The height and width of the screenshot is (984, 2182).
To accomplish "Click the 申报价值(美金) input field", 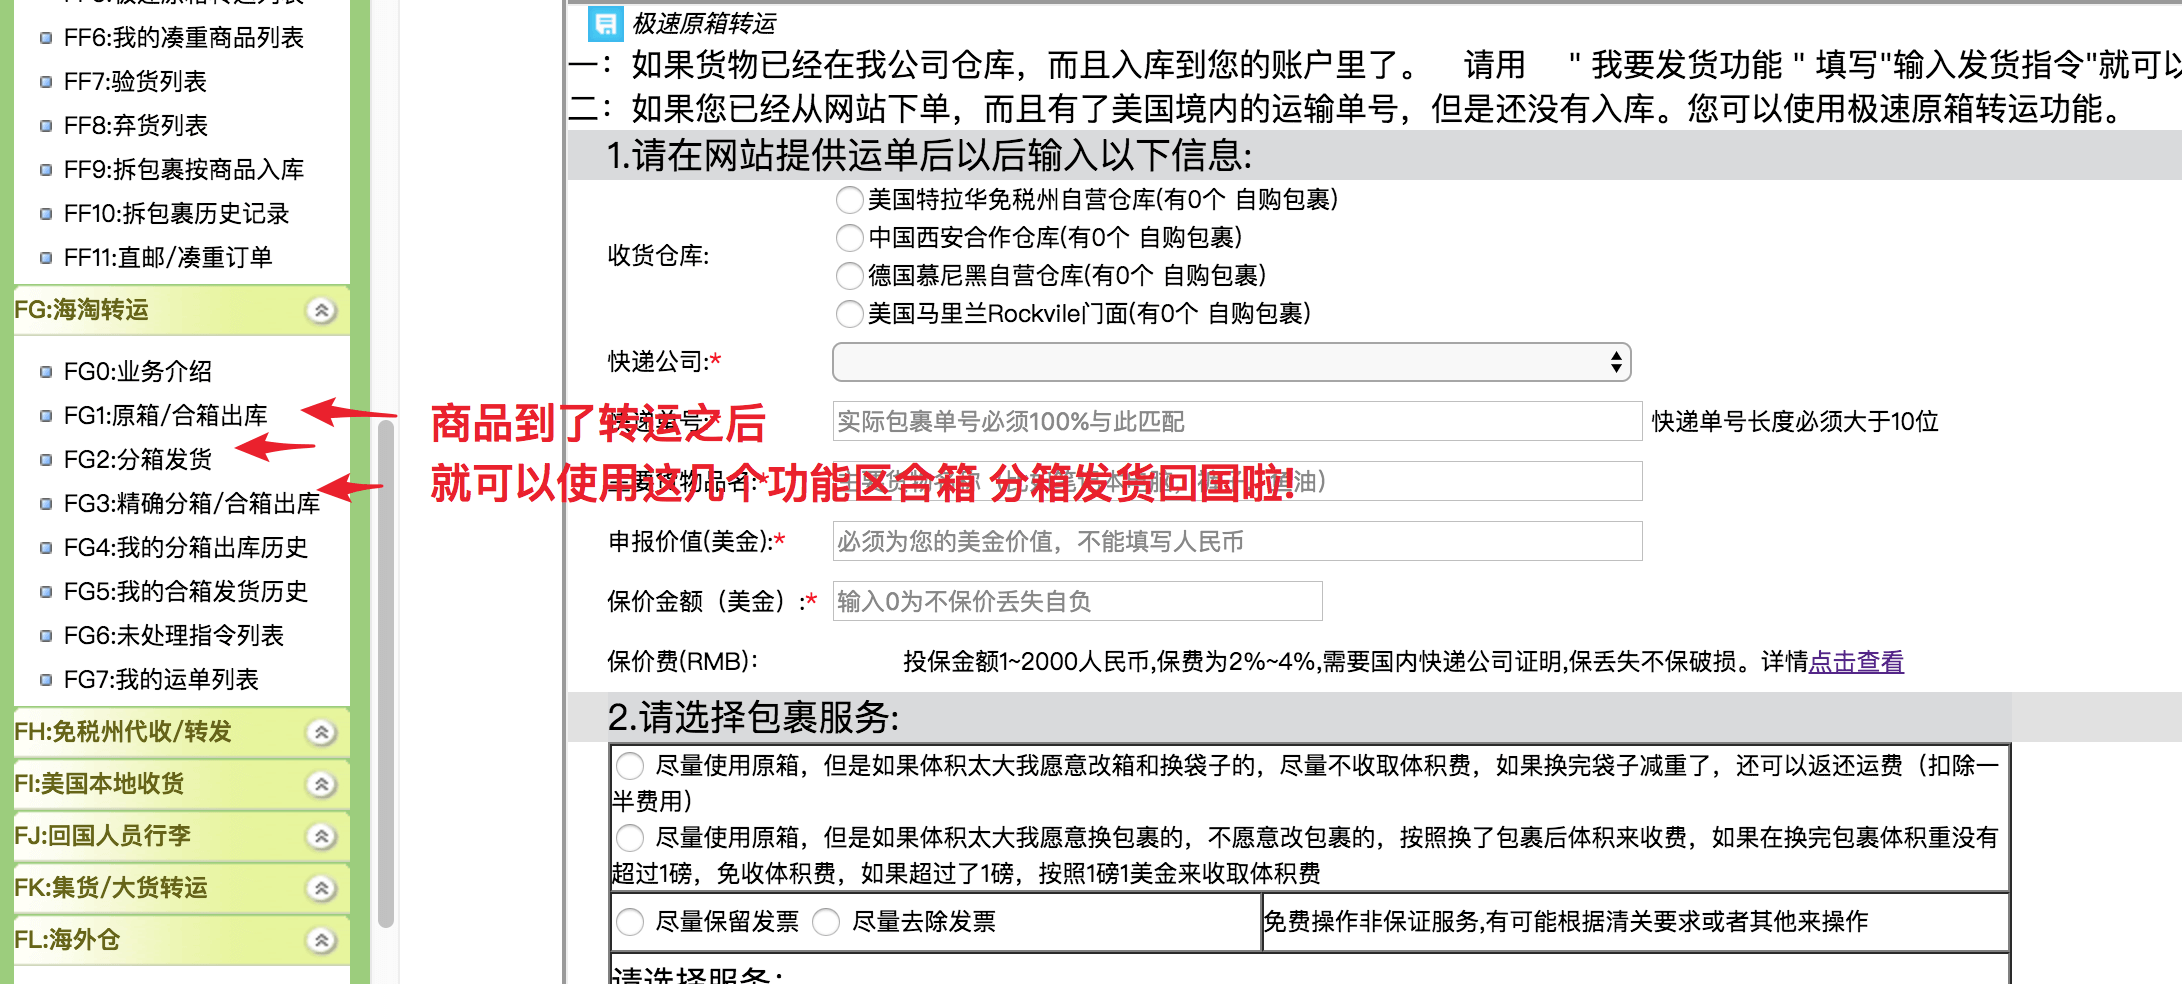I will click(x=1237, y=542).
